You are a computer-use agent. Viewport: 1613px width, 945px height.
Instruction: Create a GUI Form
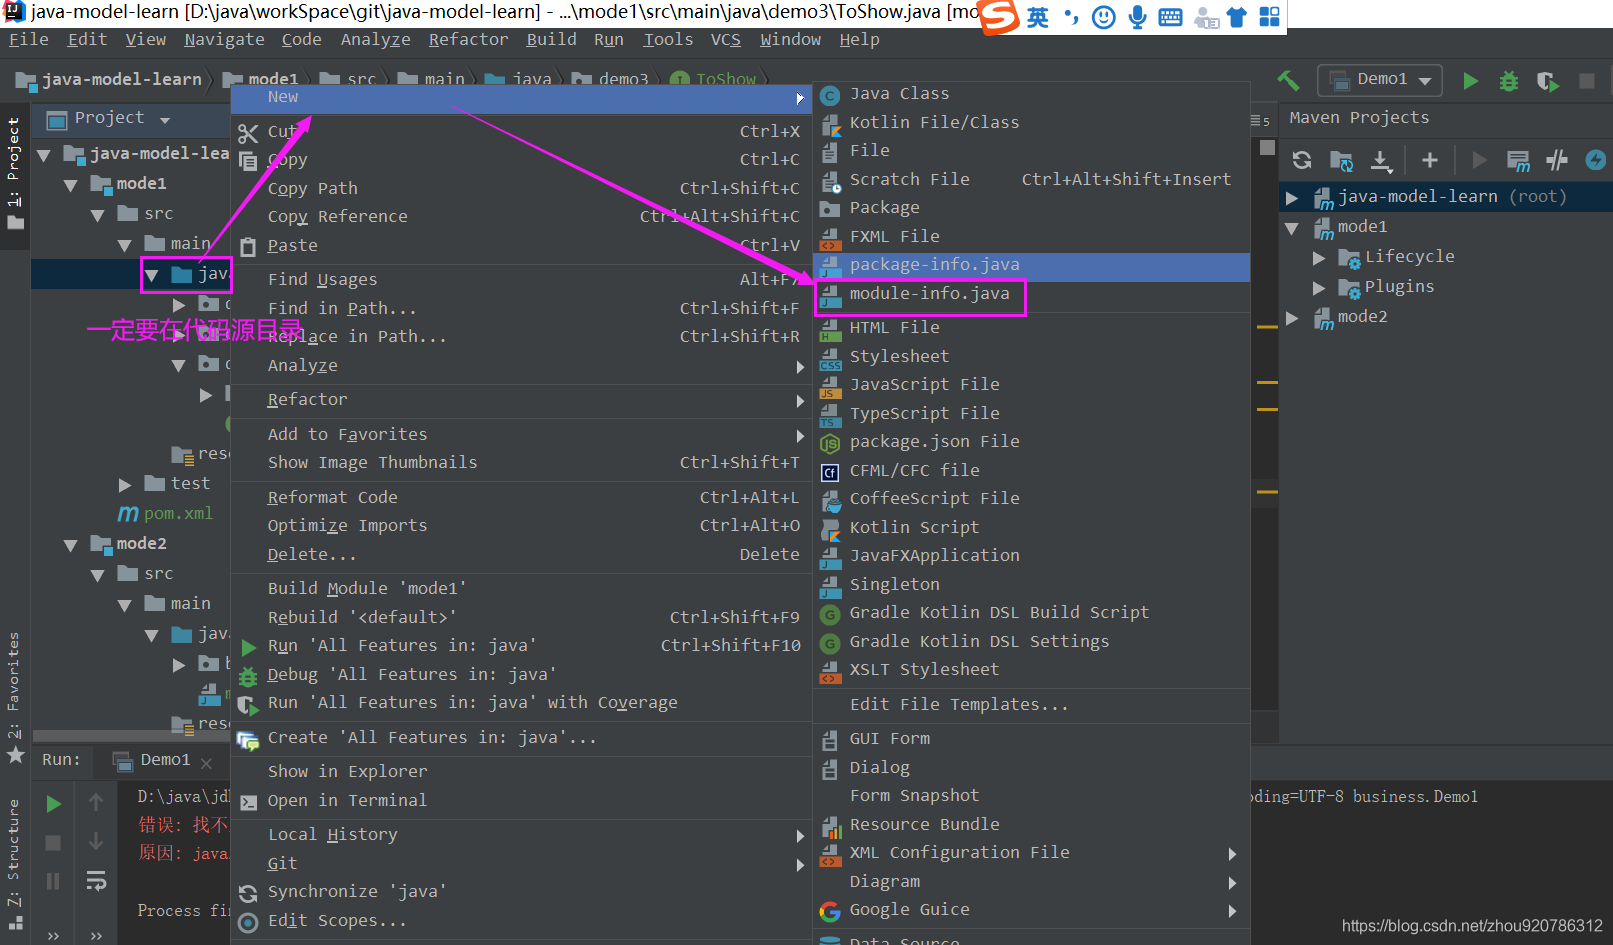[1031, 738]
